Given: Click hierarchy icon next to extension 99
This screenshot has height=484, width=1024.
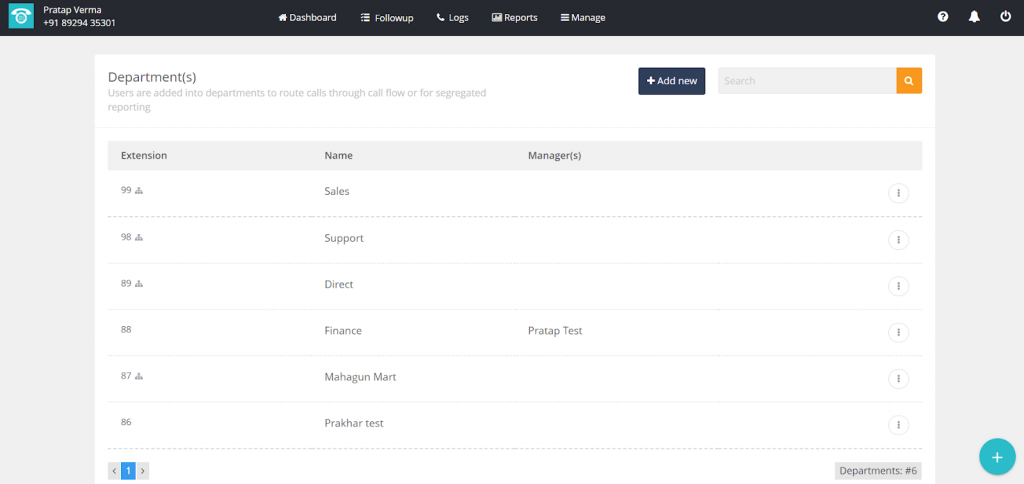Looking at the screenshot, I should pos(138,191).
